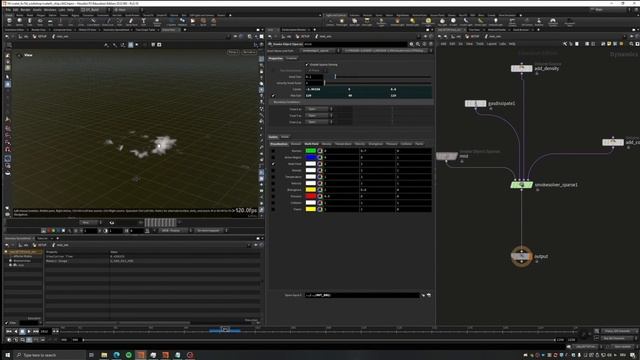The image size is (640, 360).
Task: Select the Spray Paint shelf tool
Action: click(x=131, y=21)
